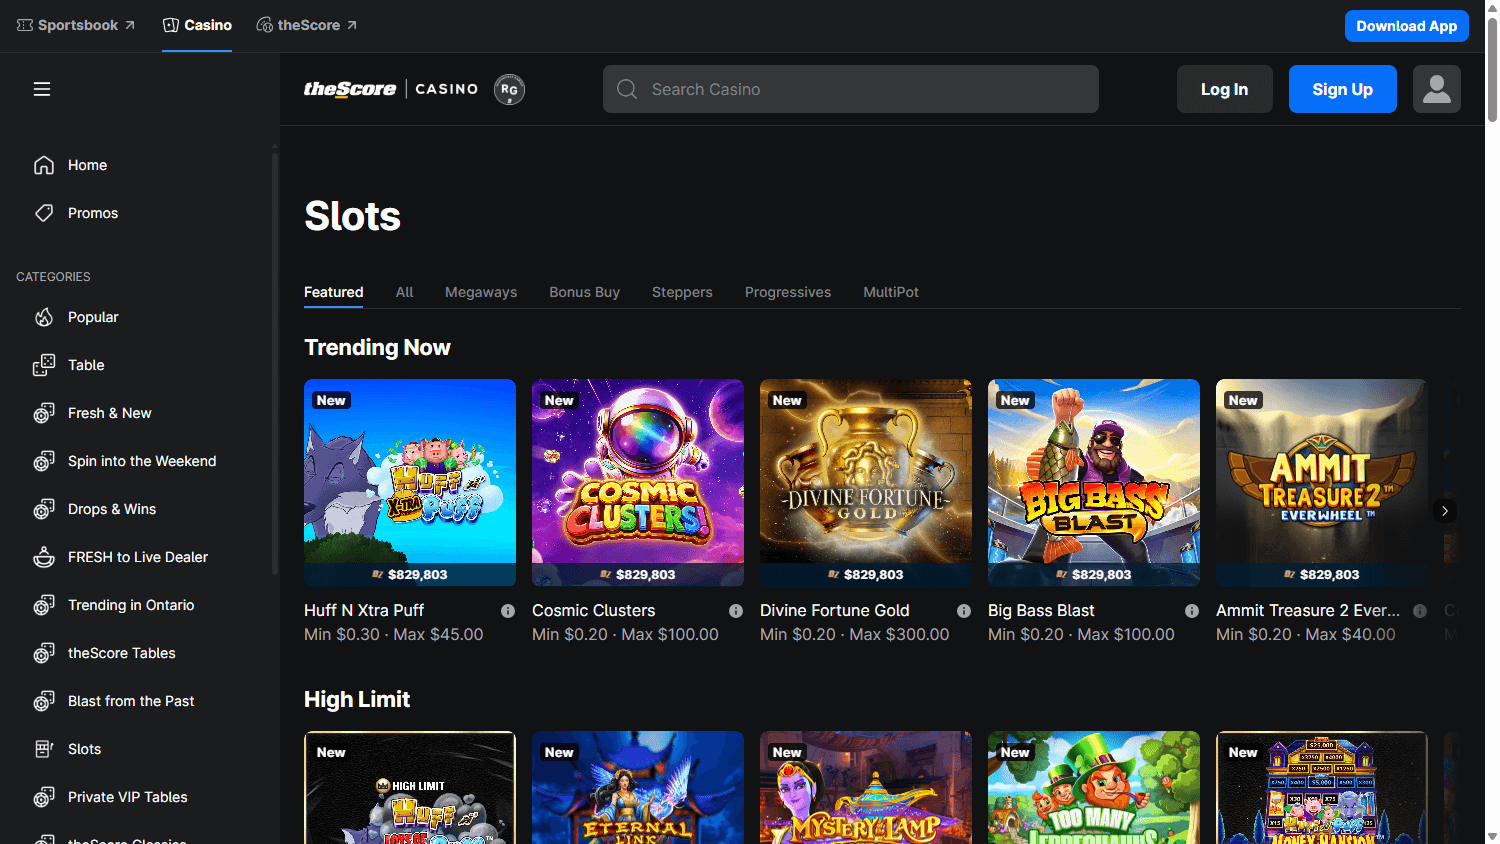This screenshot has width=1500, height=844.
Task: Open Big Bass Blast game thumbnail
Action: tap(1094, 482)
